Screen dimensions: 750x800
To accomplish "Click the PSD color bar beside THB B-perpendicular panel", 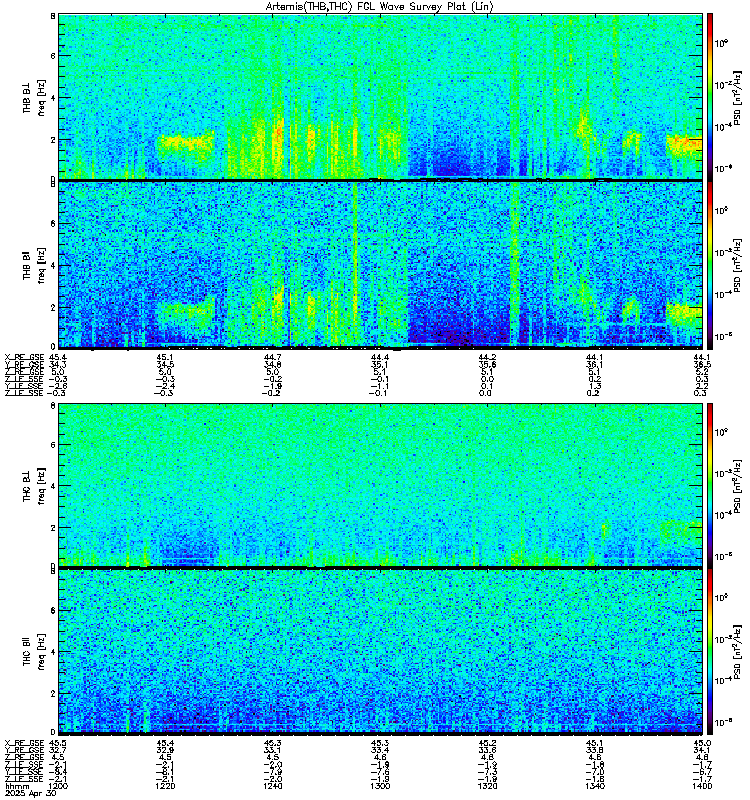I will click(710, 96).
